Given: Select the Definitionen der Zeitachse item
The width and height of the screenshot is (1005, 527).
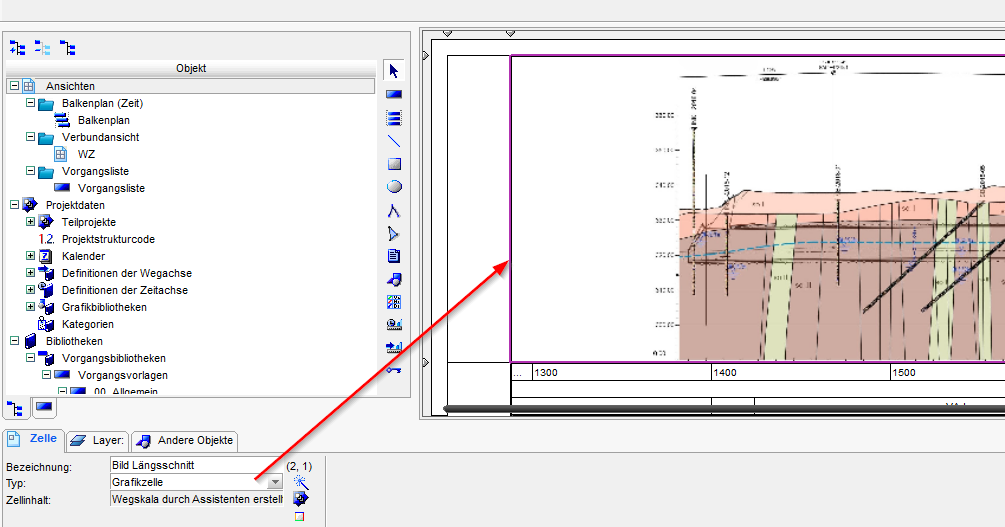Looking at the screenshot, I should coord(125,290).
